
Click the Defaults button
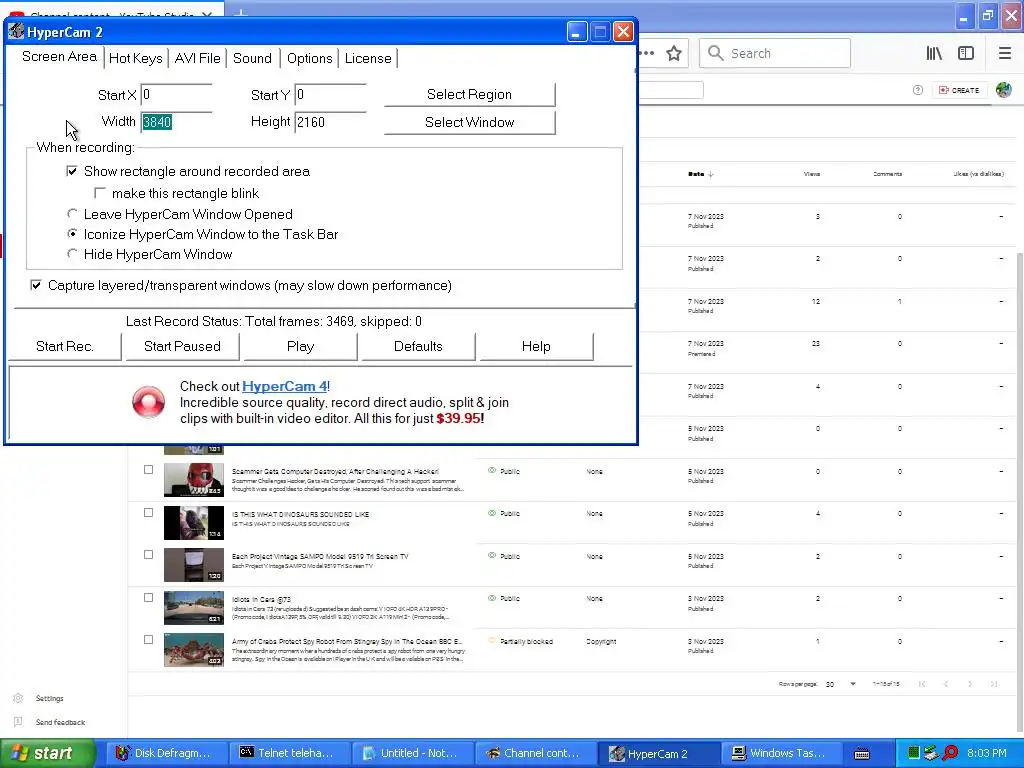[x=418, y=346]
